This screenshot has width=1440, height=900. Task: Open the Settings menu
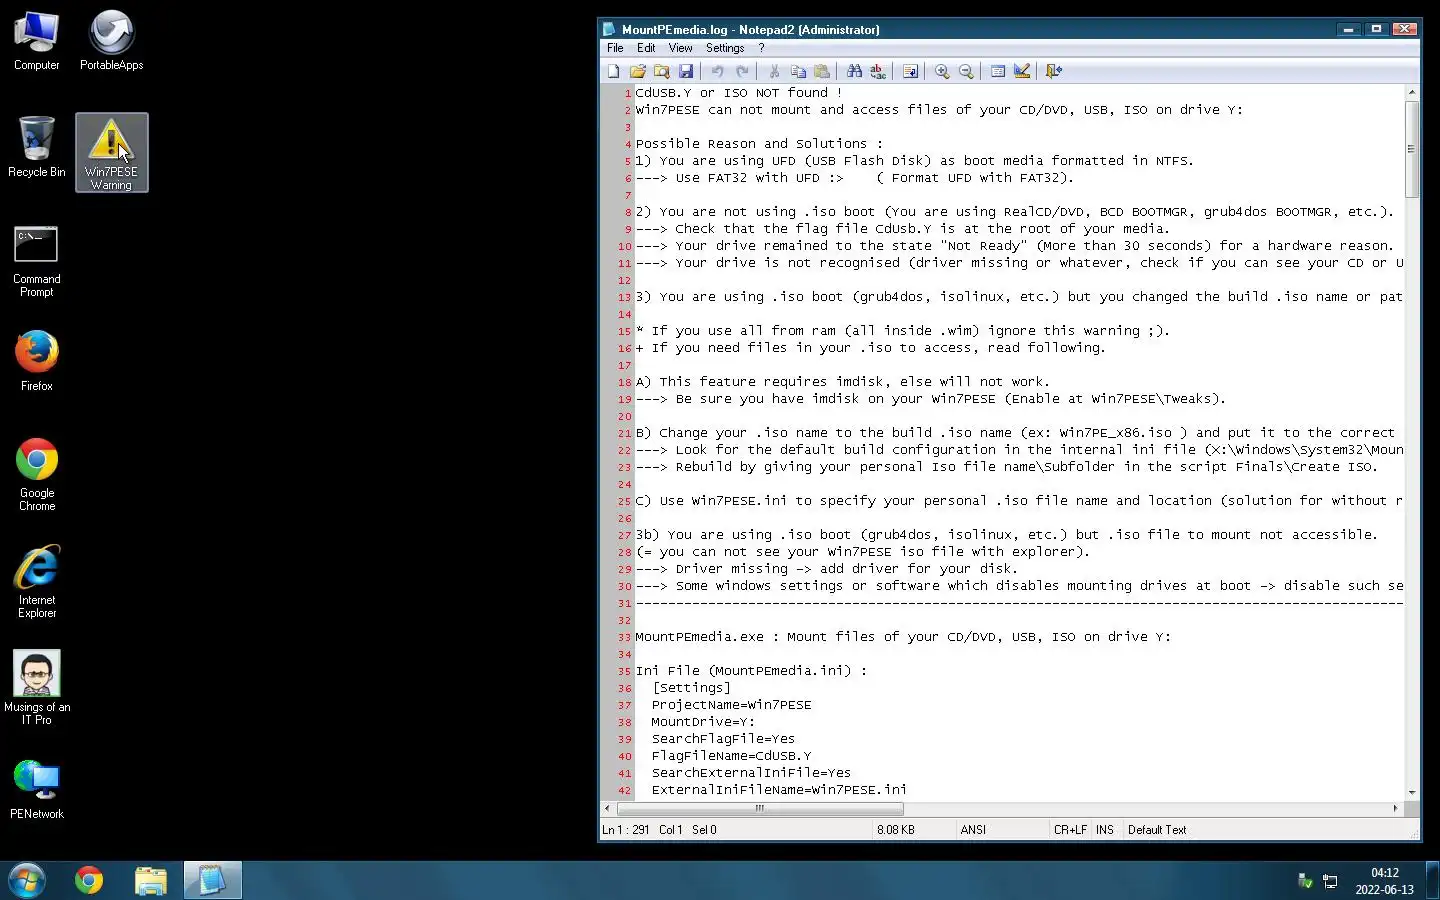[x=725, y=48]
